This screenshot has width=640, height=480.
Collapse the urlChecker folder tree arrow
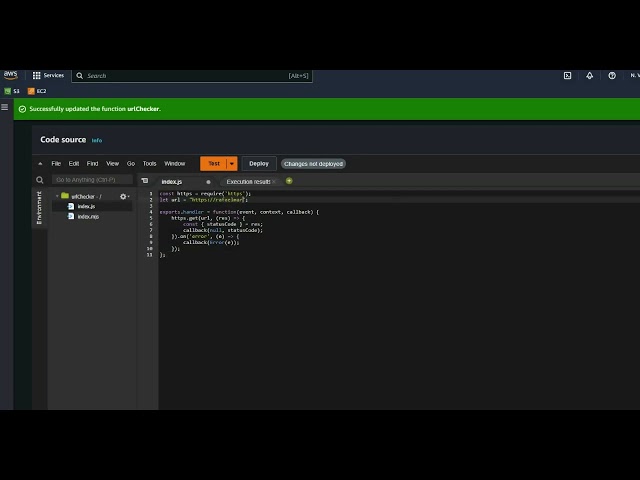pos(57,196)
